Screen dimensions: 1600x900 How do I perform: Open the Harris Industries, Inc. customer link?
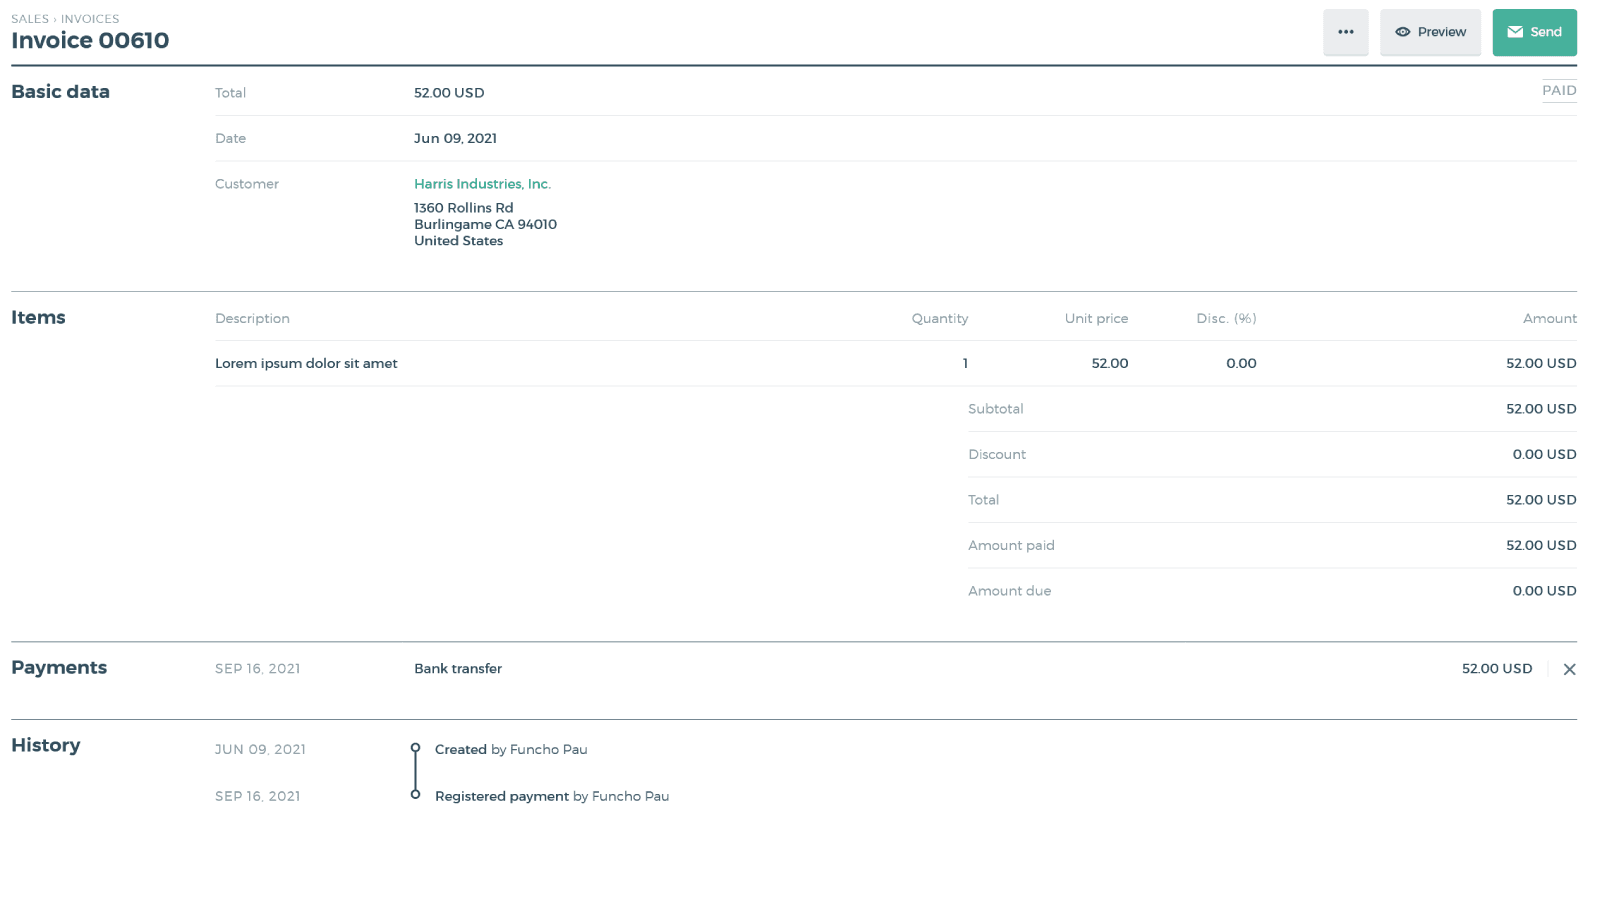coord(482,183)
